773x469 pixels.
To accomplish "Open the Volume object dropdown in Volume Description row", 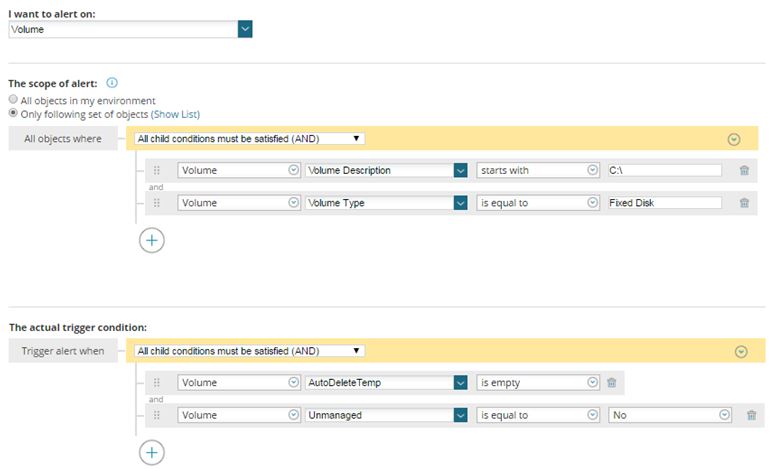I will [x=239, y=170].
